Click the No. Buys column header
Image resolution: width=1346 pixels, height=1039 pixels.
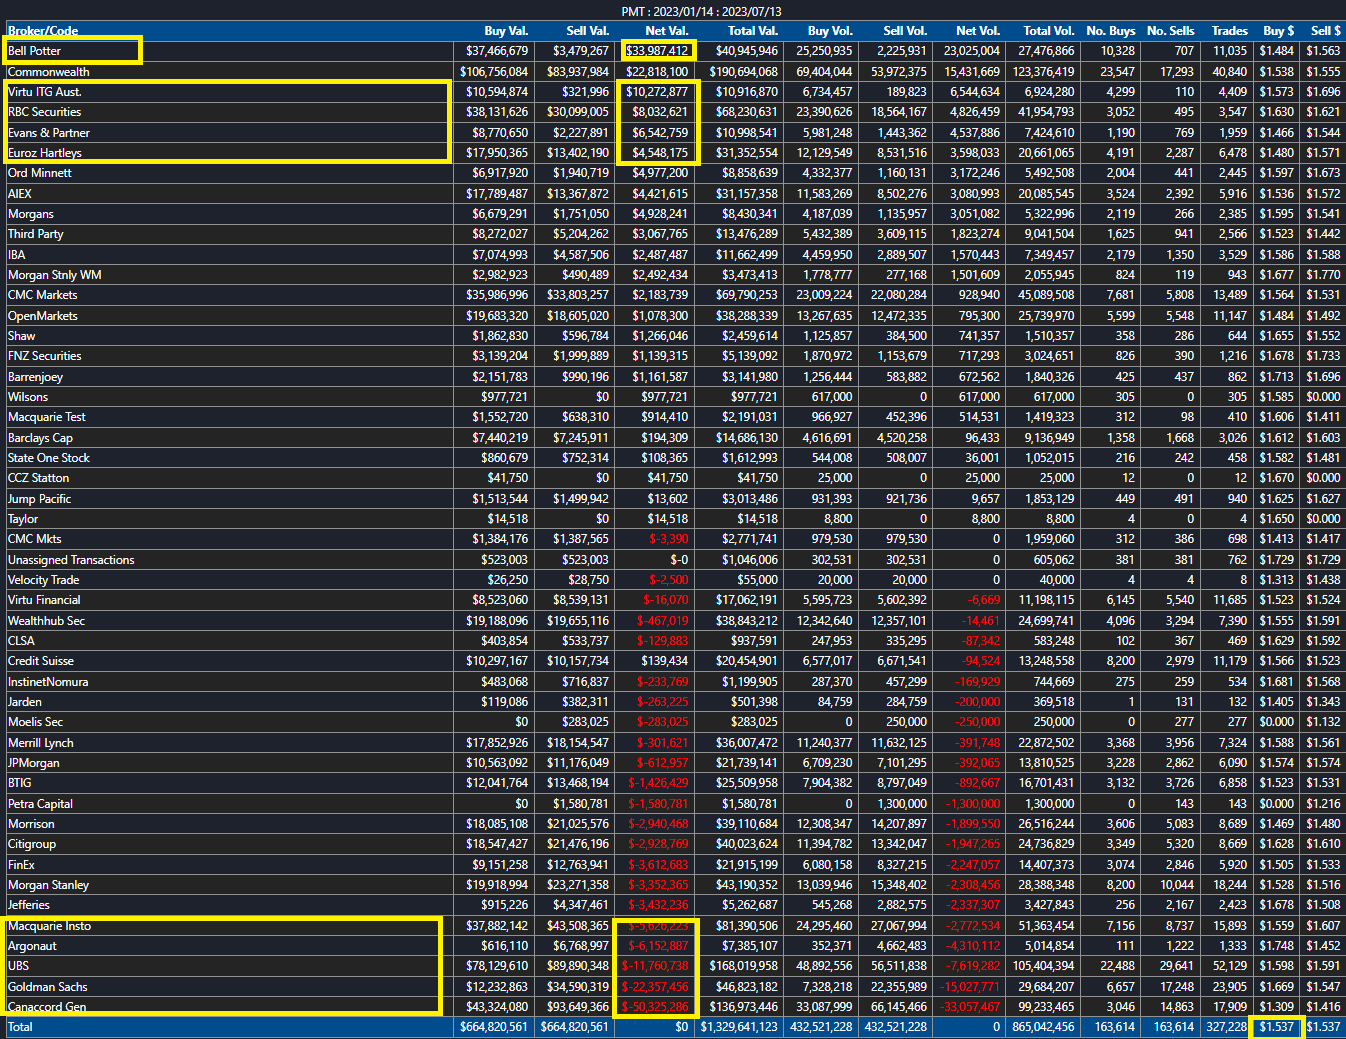1110,31
